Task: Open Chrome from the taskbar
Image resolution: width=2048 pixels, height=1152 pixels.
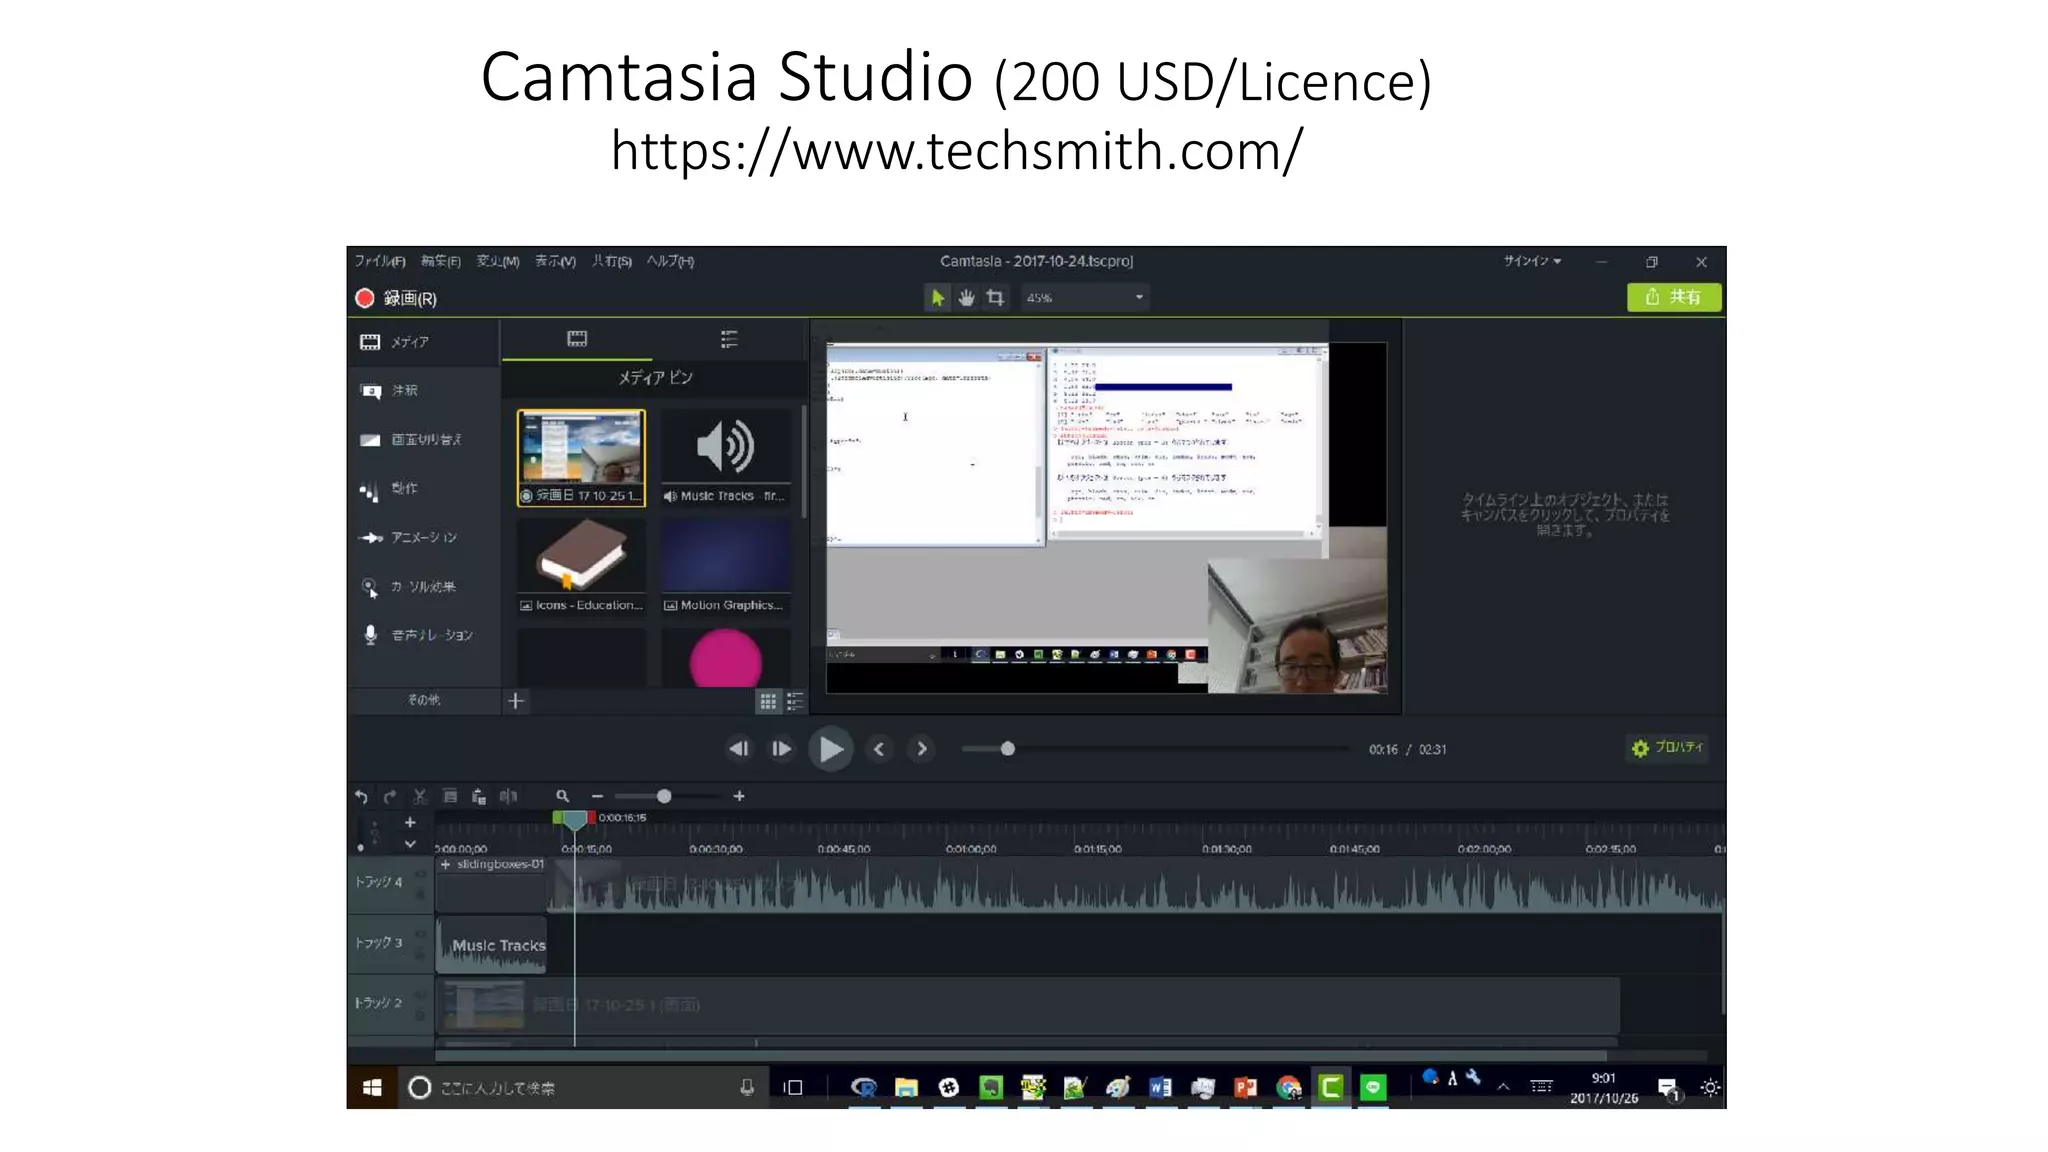Action: (1289, 1088)
